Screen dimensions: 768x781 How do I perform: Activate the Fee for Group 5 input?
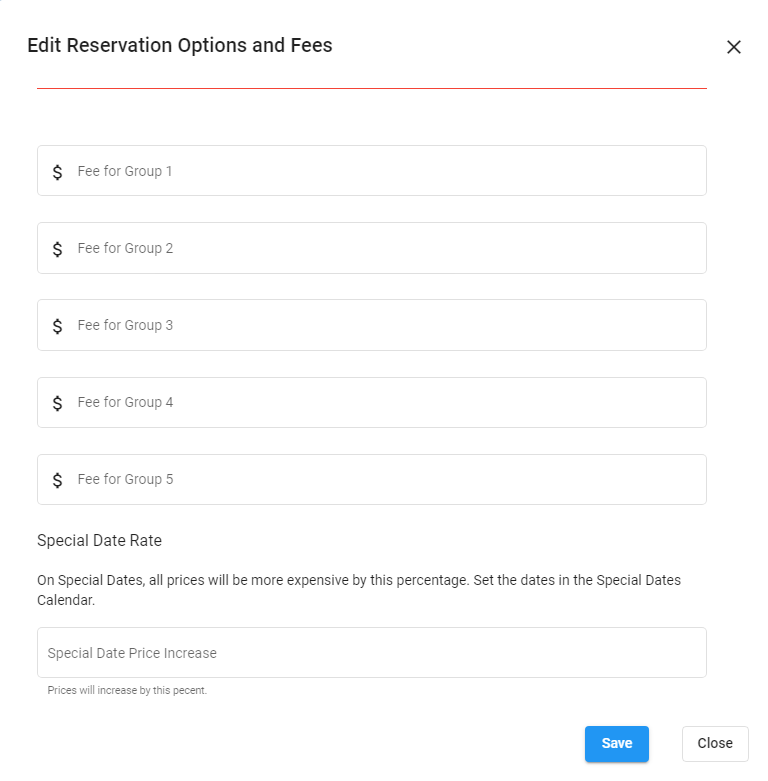click(385, 479)
